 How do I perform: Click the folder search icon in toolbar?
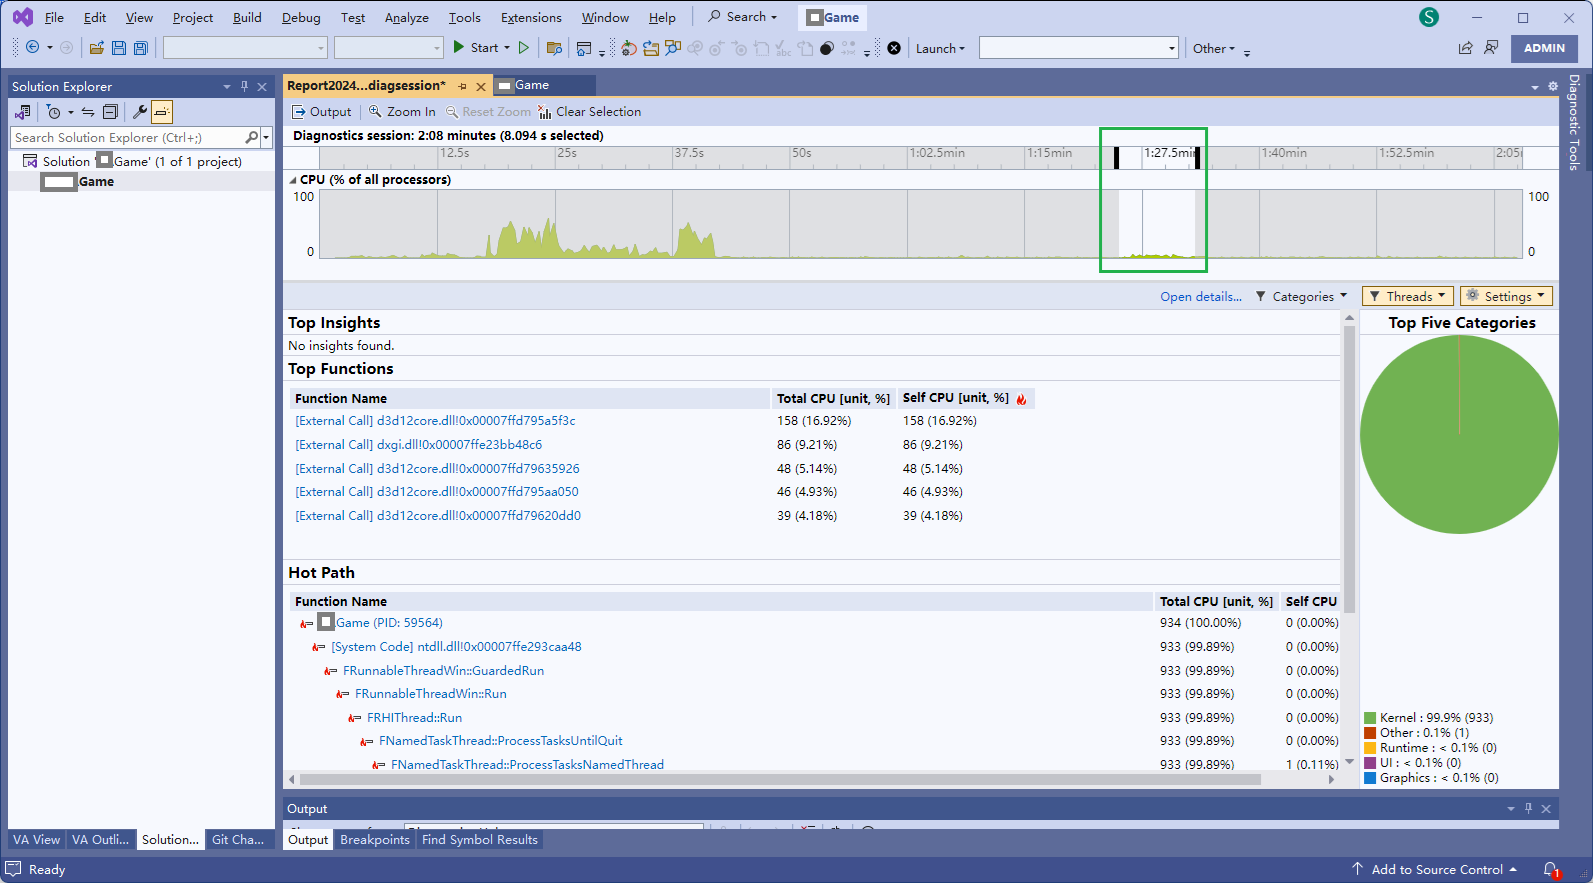(x=555, y=48)
